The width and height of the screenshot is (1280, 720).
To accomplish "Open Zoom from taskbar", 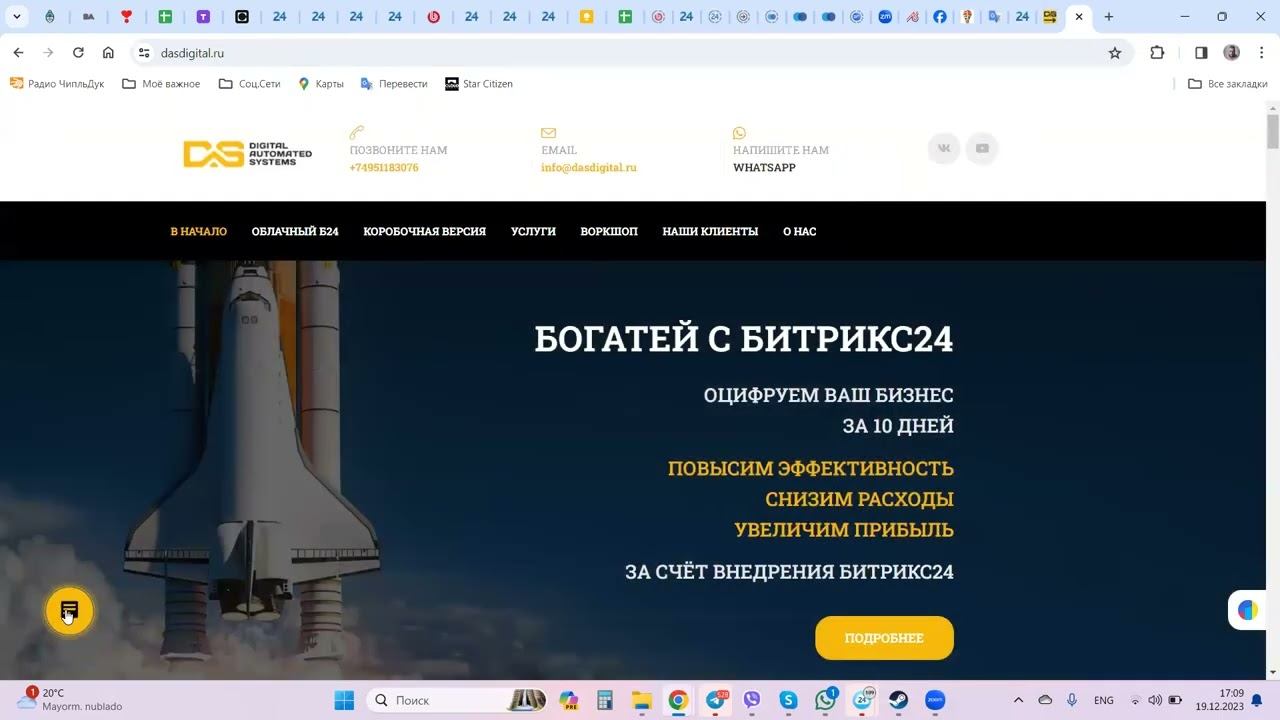I will pos(935,700).
